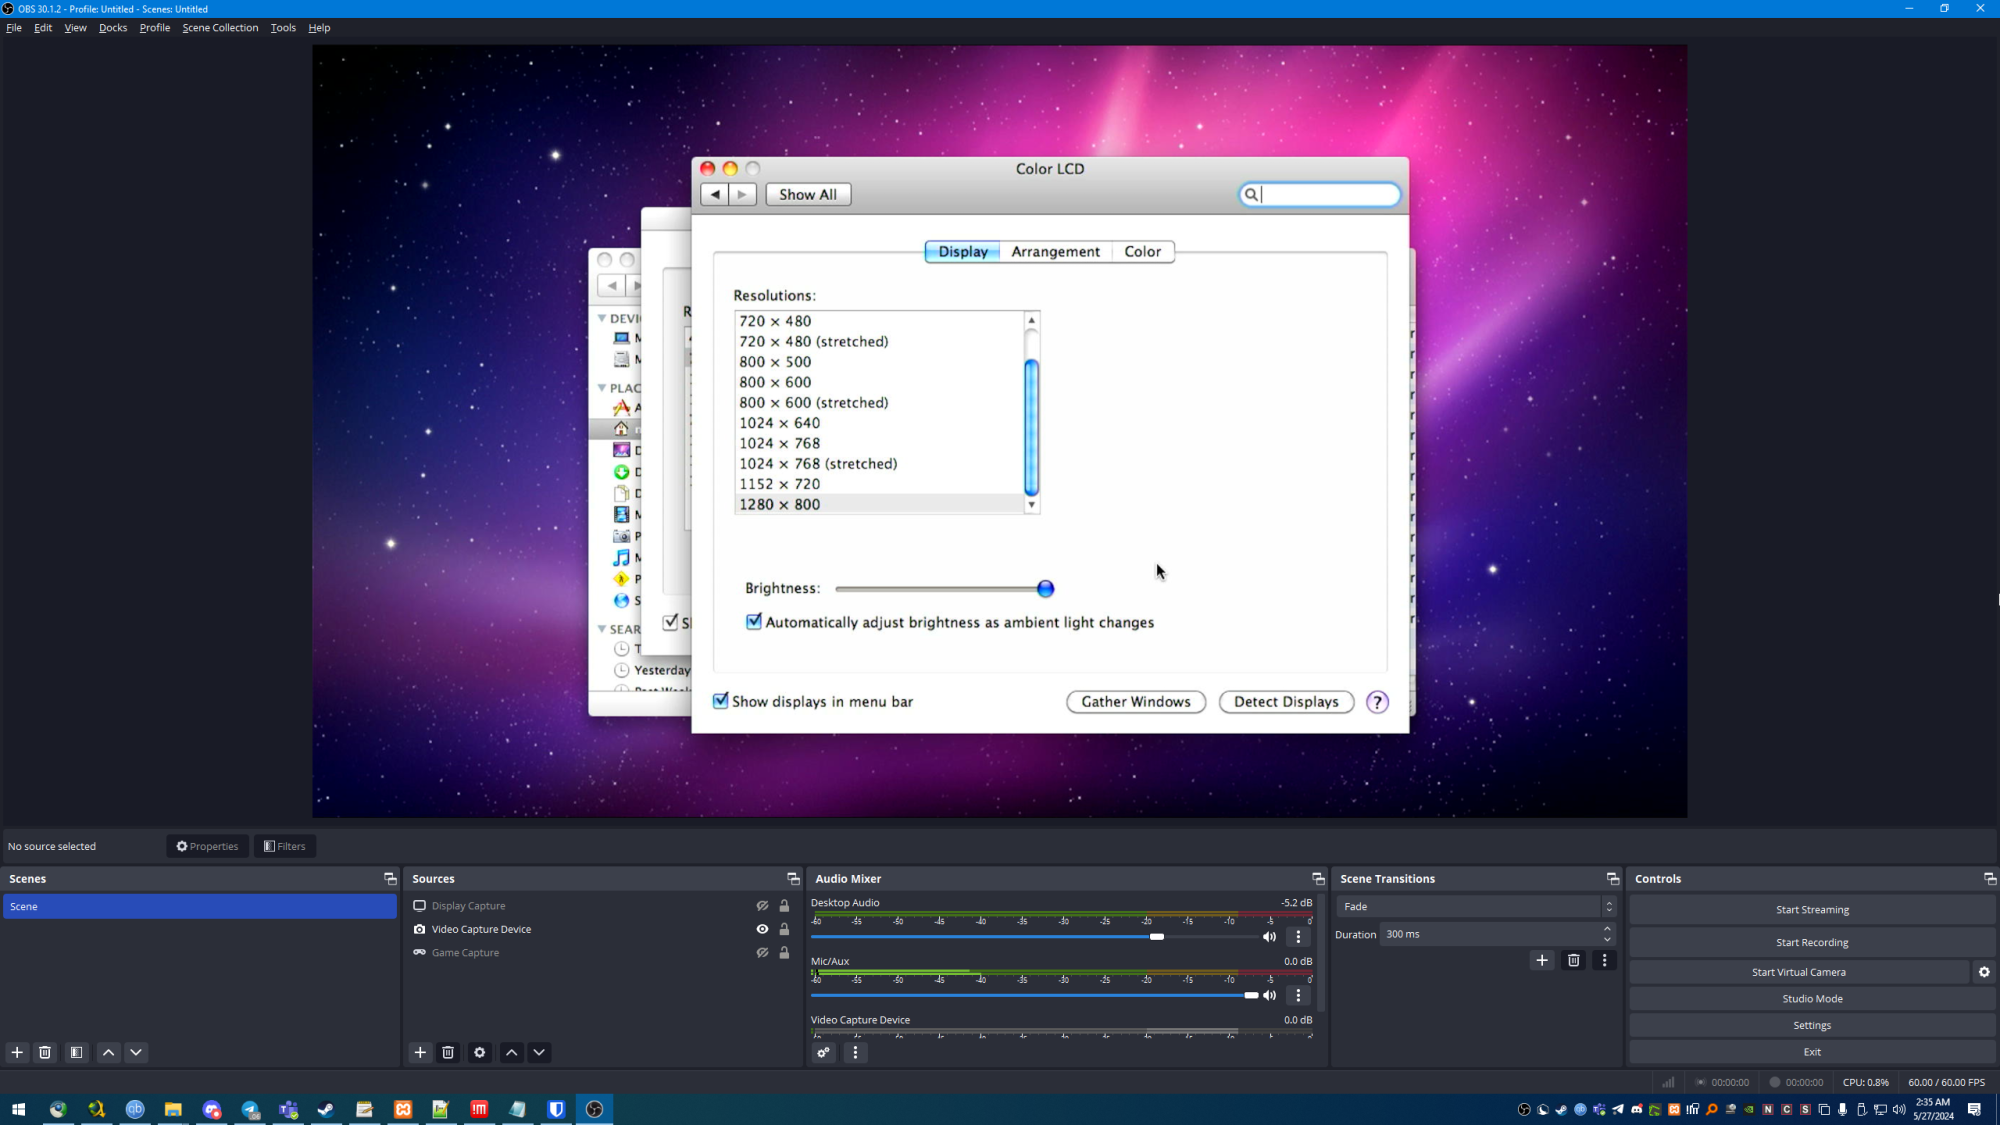Collapse DEVICES section in Finder sidebar
The image size is (2000, 1125).
click(x=602, y=318)
